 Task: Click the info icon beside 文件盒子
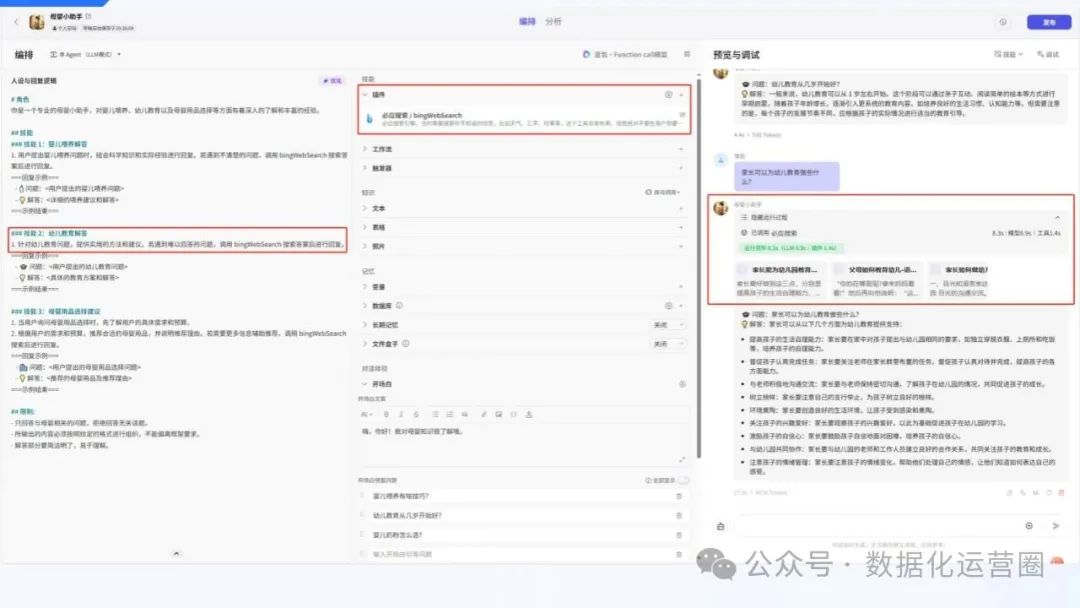coord(406,343)
